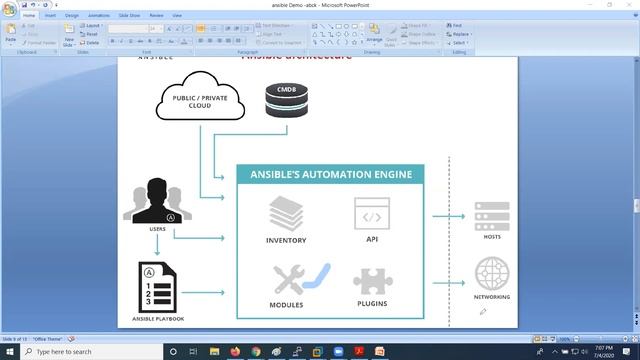Expand the shapes gallery

point(362,42)
